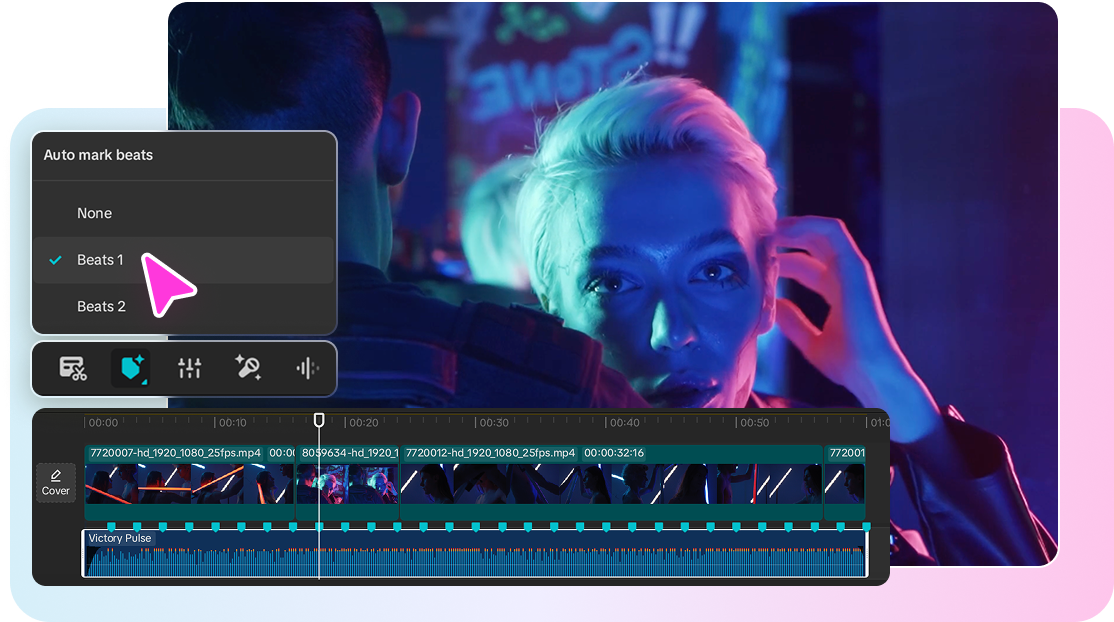The height and width of the screenshot is (622, 1114).
Task: Expand the beat tool corner dropdown triangle
Action: (x=144, y=383)
